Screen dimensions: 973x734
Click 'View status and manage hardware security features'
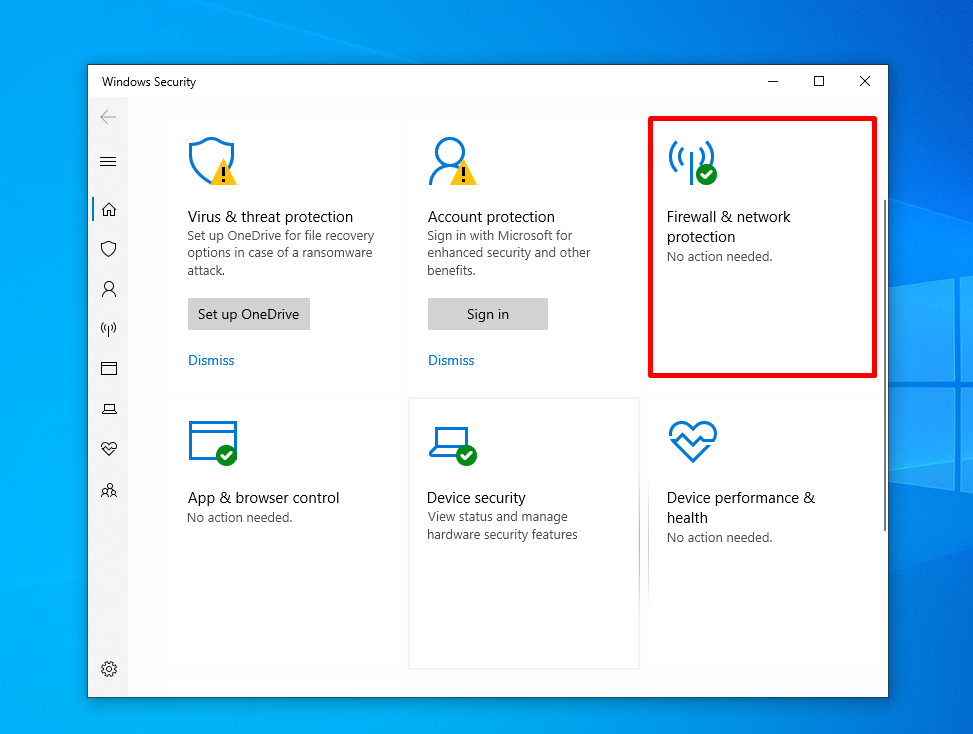tap(502, 526)
